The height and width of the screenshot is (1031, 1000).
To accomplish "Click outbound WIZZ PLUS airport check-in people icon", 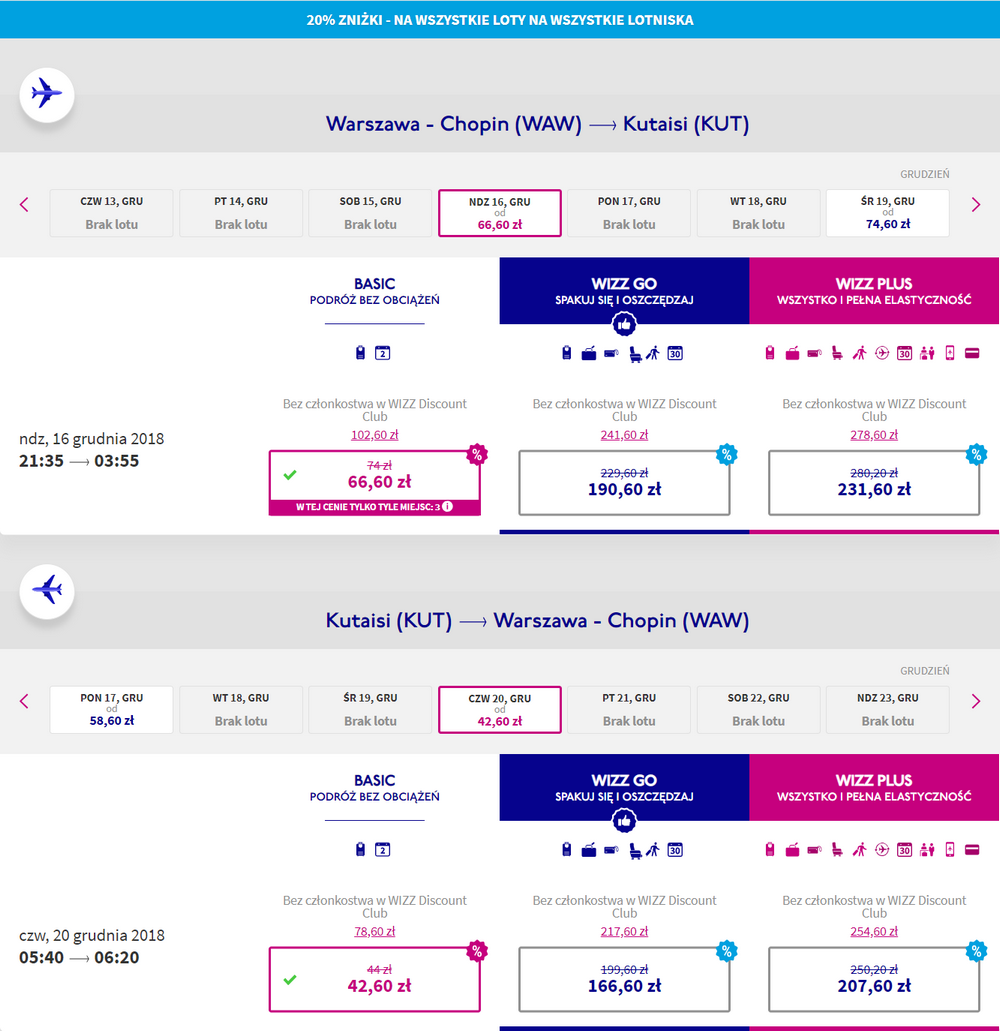I will coord(927,354).
